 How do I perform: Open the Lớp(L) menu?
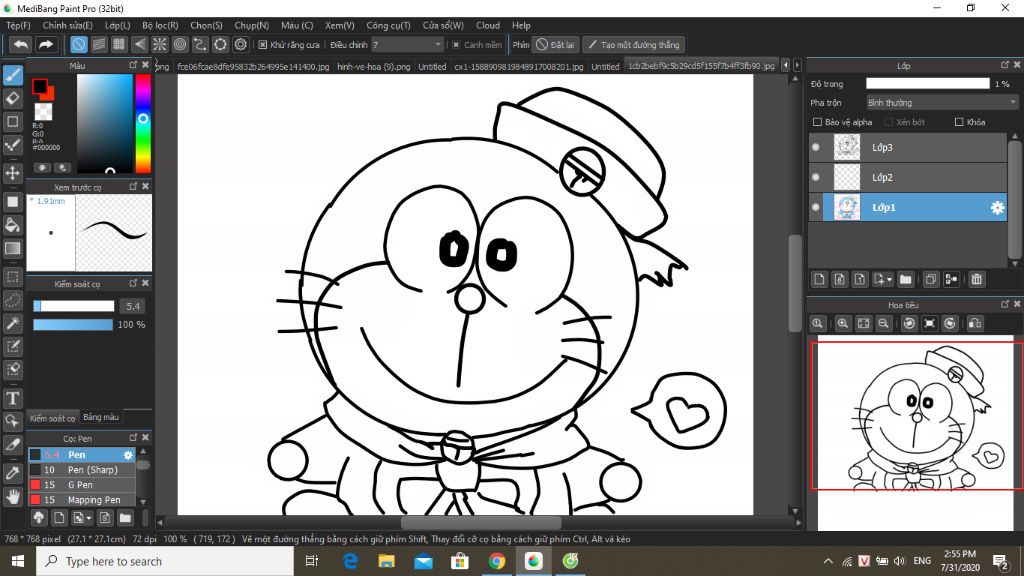click(118, 25)
